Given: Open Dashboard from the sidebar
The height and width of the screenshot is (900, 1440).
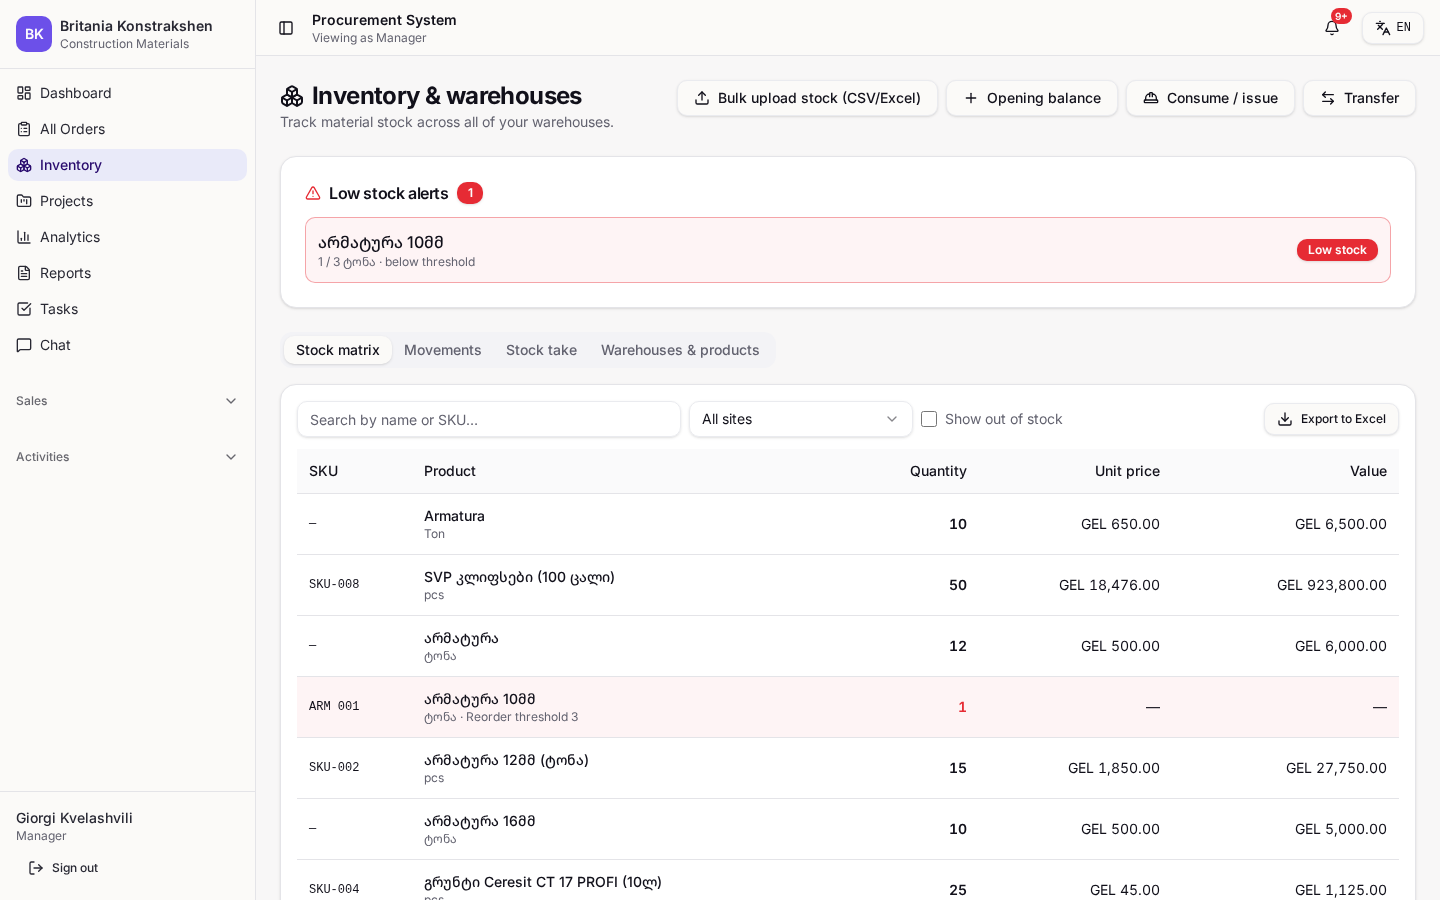Looking at the screenshot, I should click(x=127, y=93).
